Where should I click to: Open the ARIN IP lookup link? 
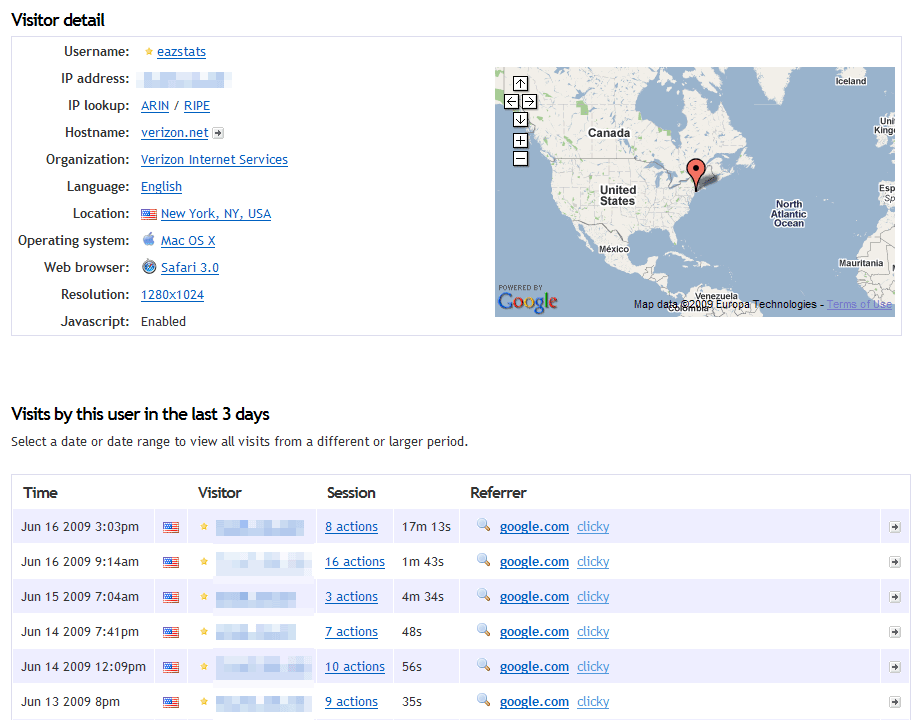tap(155, 106)
